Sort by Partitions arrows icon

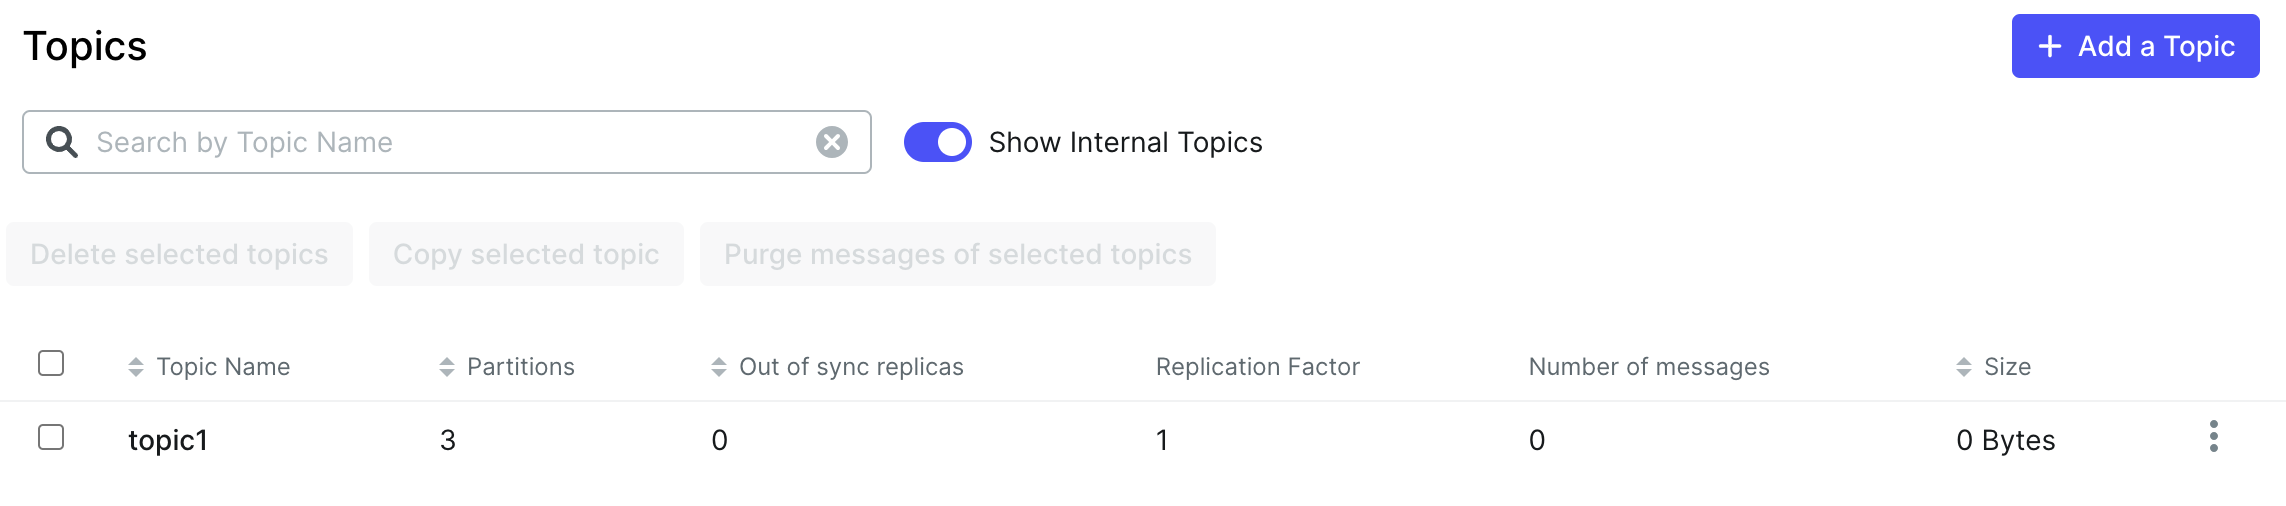point(446,367)
